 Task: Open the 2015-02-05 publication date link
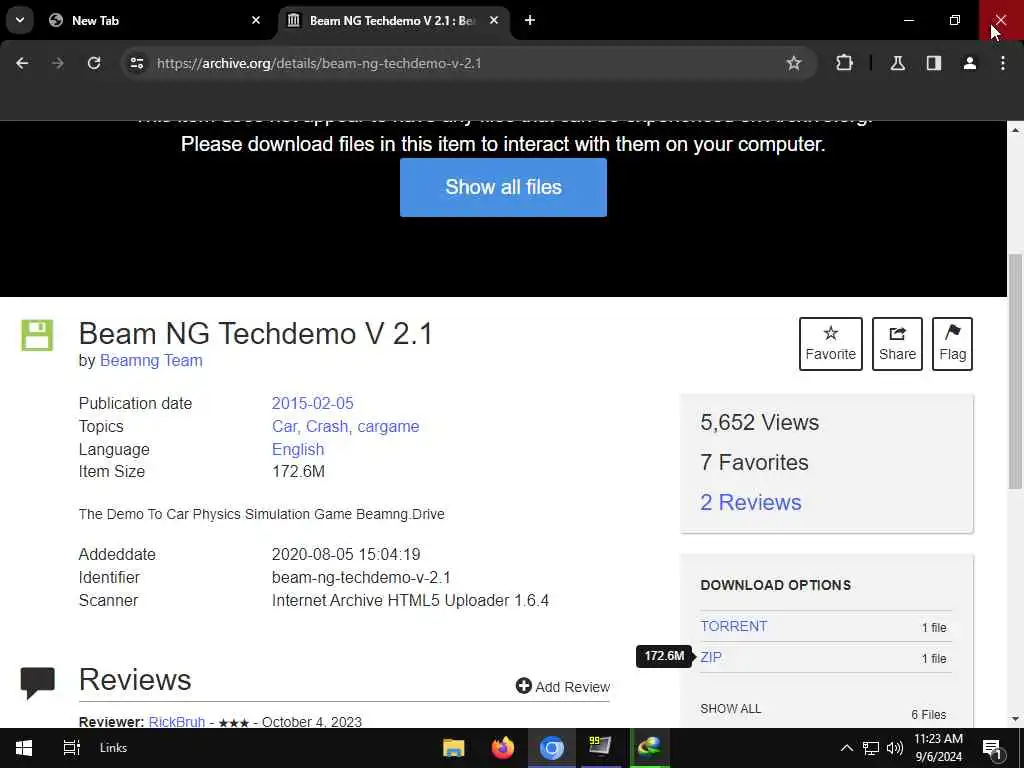click(x=312, y=404)
